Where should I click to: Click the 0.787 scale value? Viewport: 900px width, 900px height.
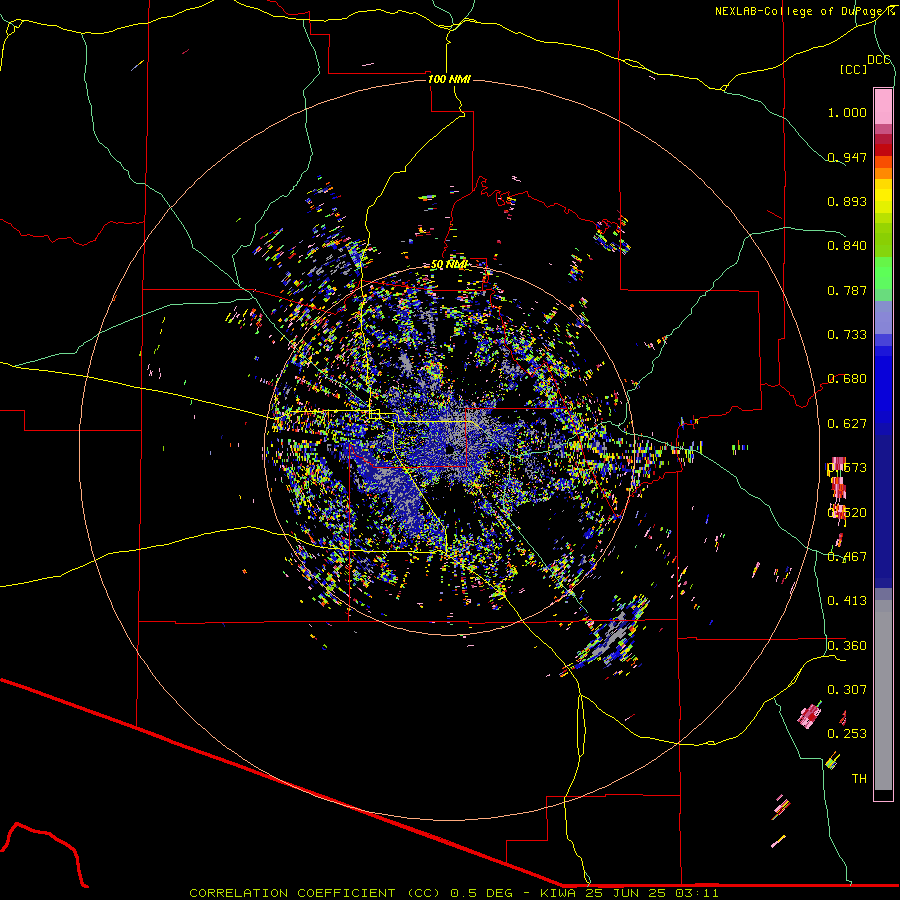(847, 290)
